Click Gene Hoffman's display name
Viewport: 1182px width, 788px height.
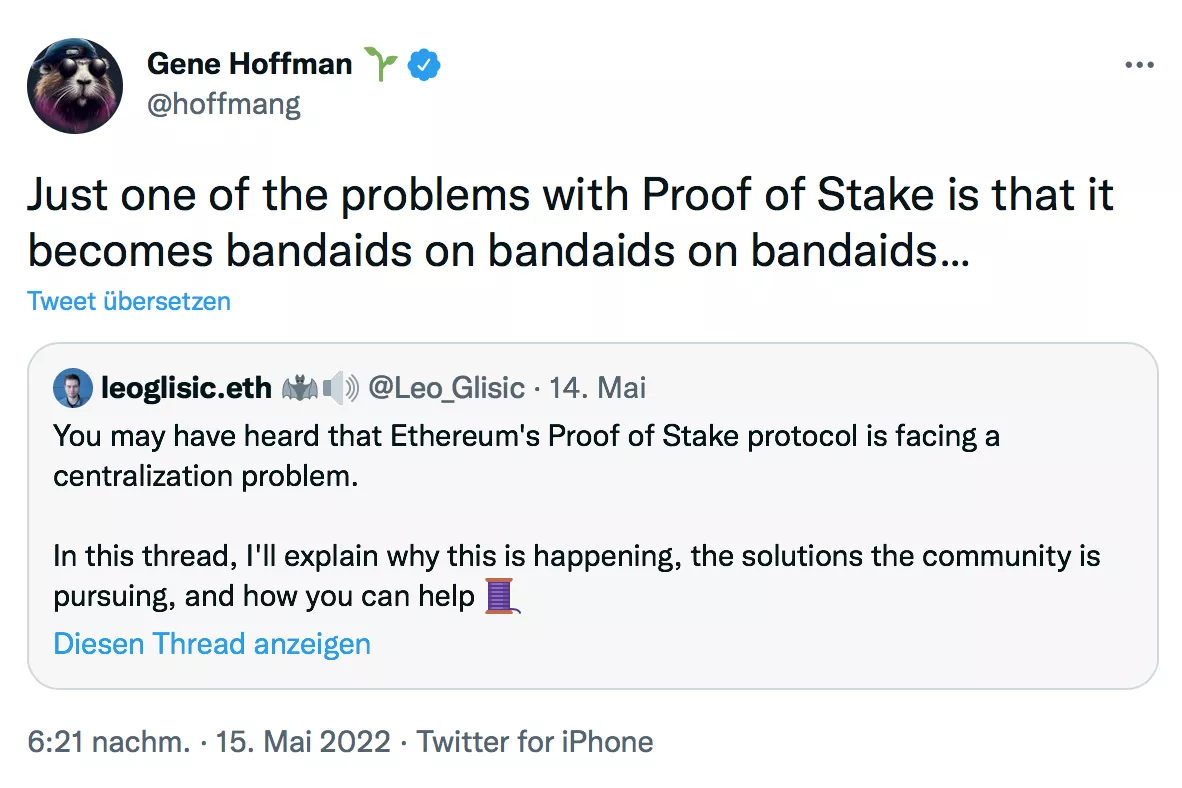(249, 63)
